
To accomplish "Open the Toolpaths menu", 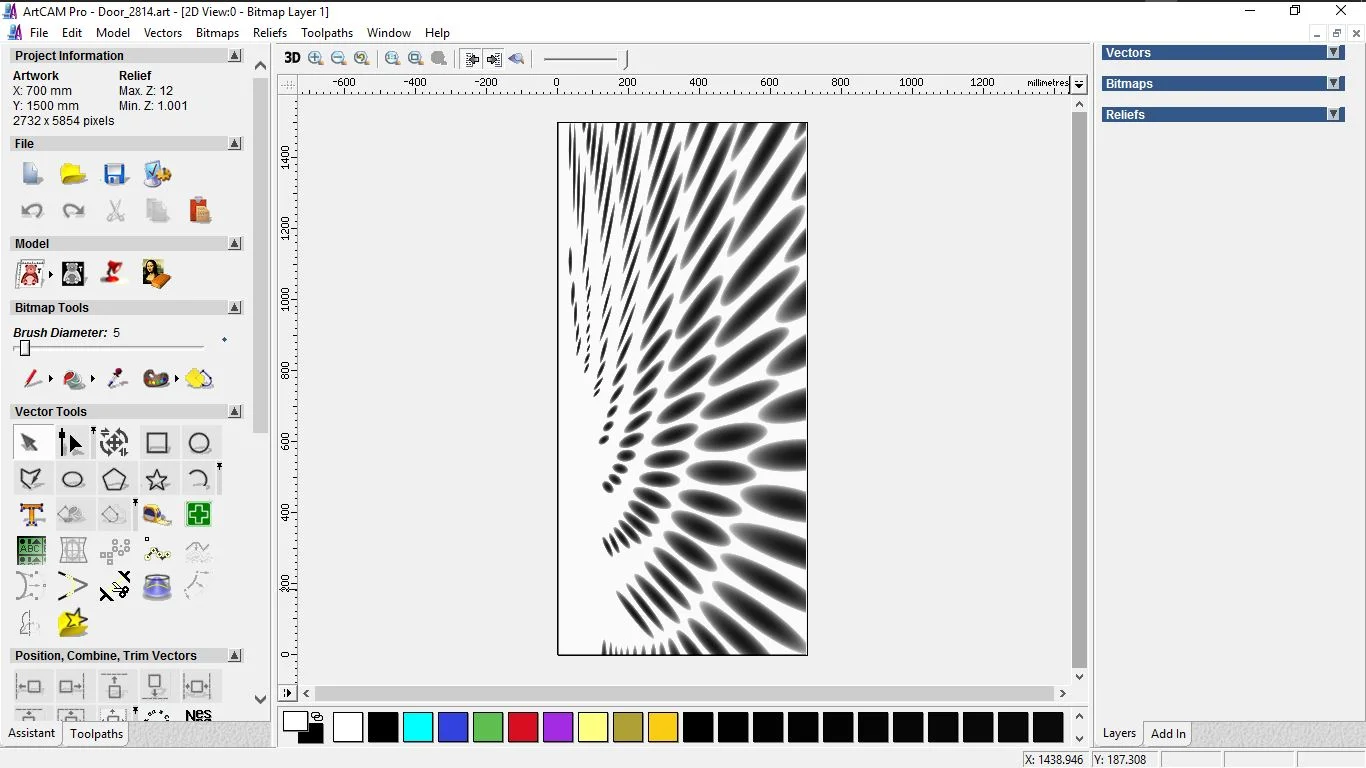I will pyautogui.click(x=327, y=33).
